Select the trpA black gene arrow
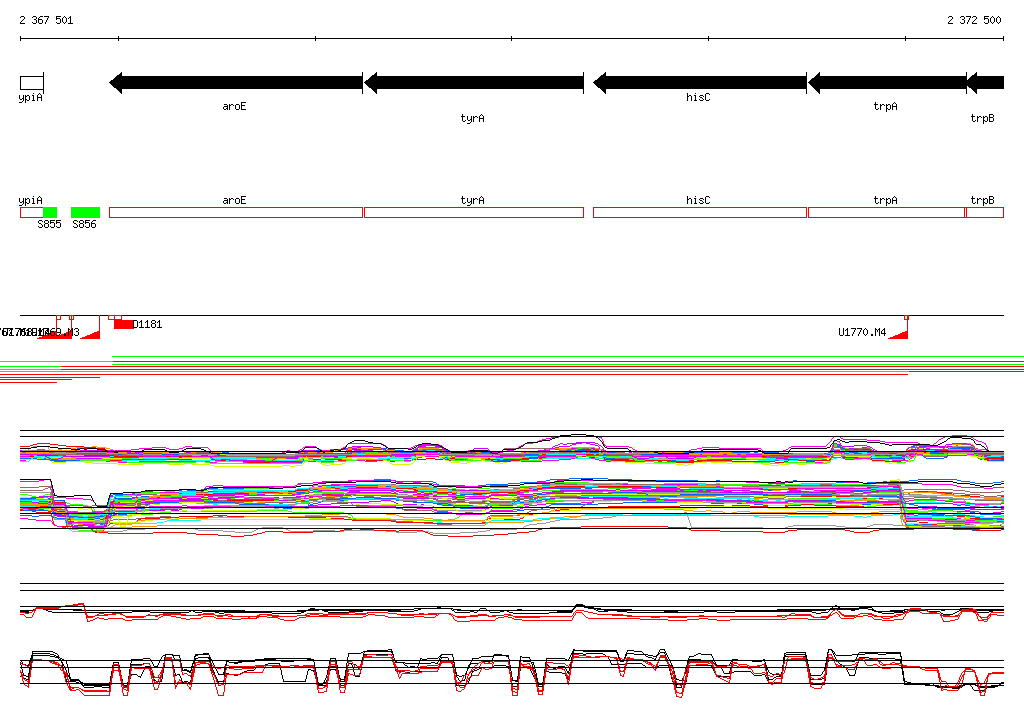1024x714 pixels. coord(888,83)
